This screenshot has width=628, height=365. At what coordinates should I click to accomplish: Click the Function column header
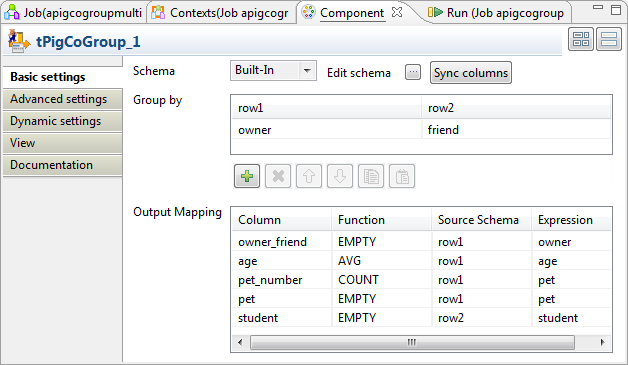(x=381, y=220)
